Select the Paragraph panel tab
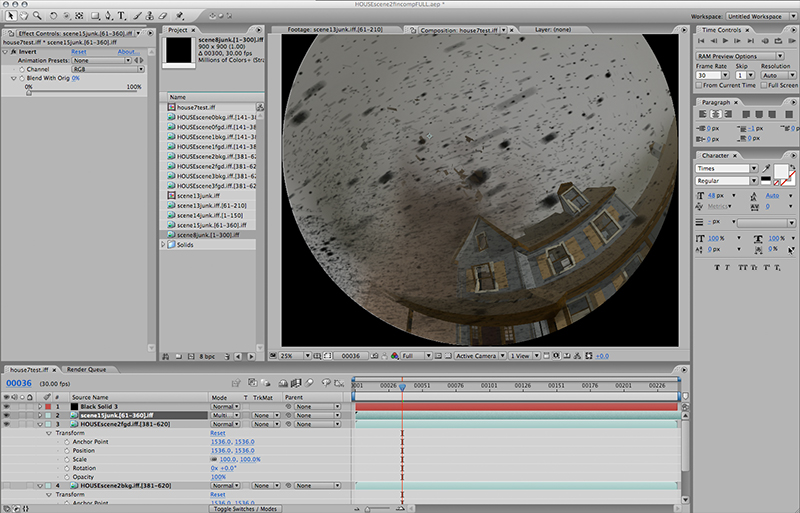Screen dimensions: 800x513 [715, 102]
